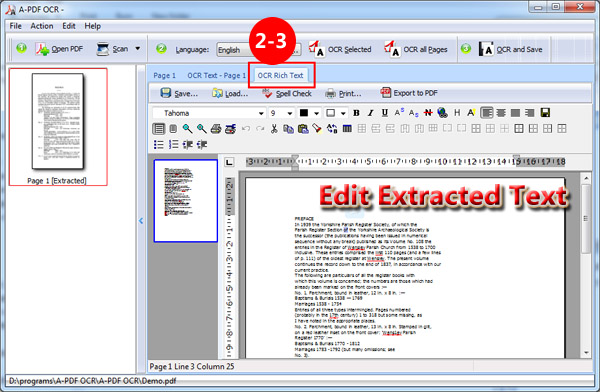Click the copy icon
This screenshot has width=600, height=392.
289,129
